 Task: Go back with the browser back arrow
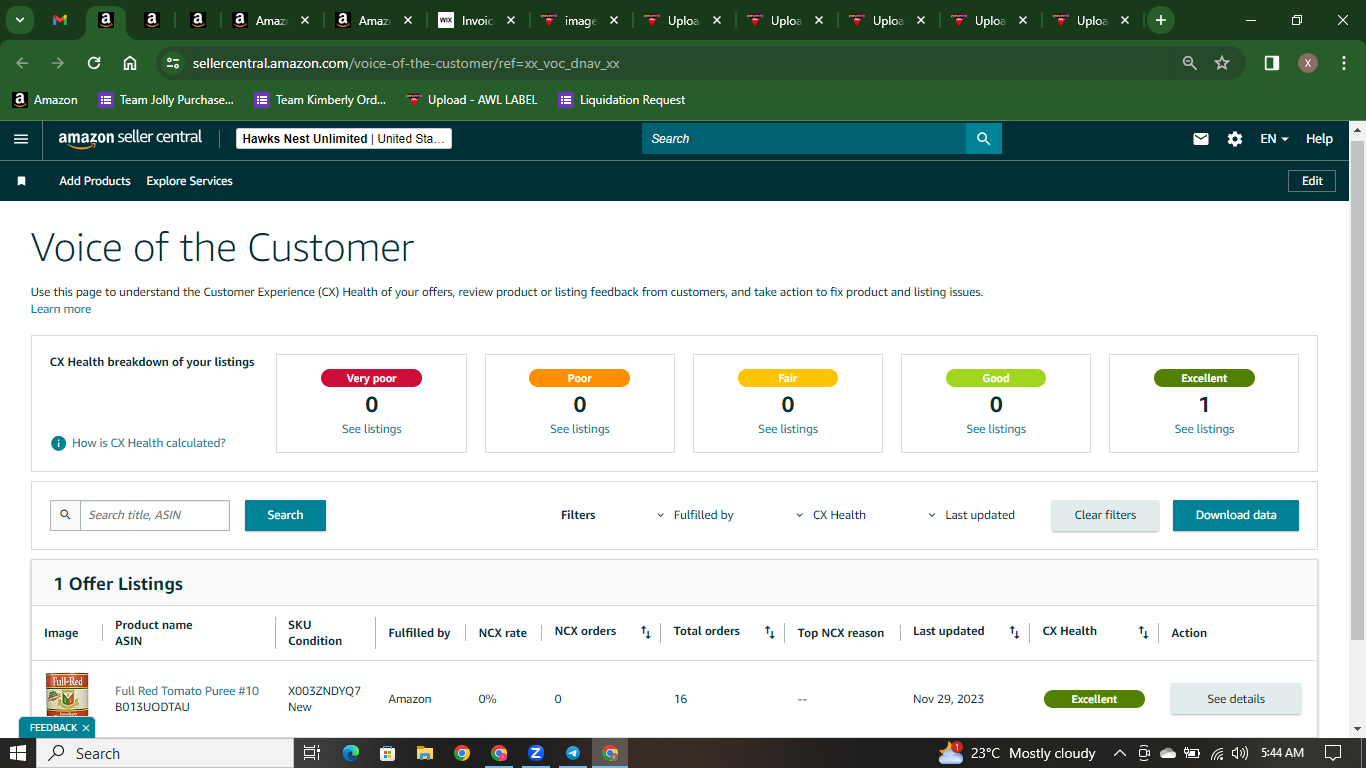click(22, 63)
